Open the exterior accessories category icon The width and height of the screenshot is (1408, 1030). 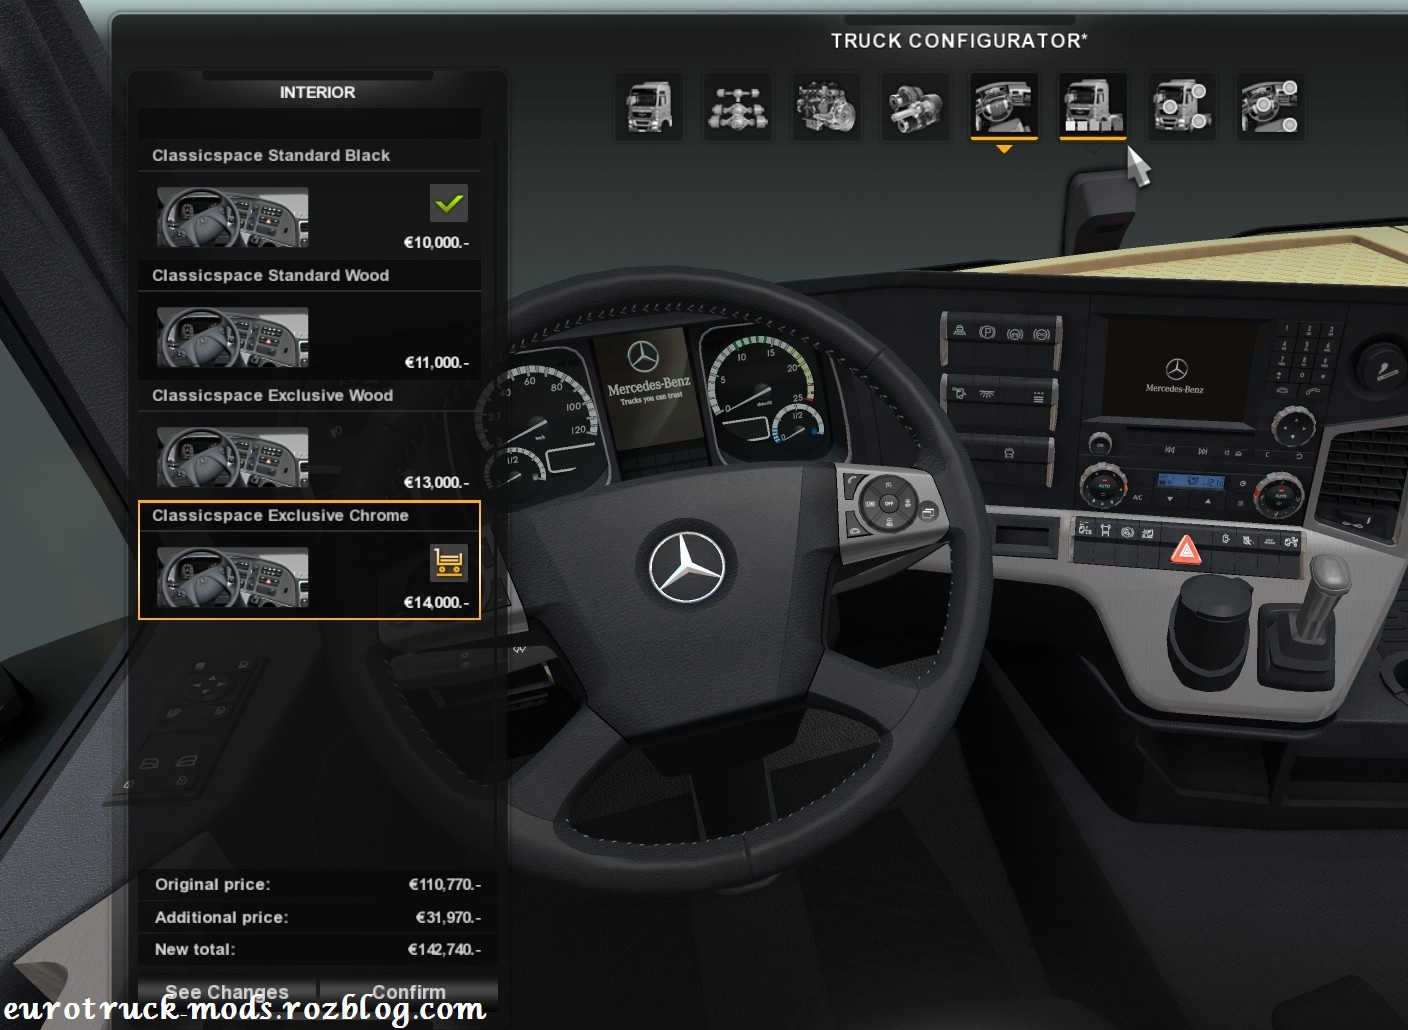point(1181,106)
